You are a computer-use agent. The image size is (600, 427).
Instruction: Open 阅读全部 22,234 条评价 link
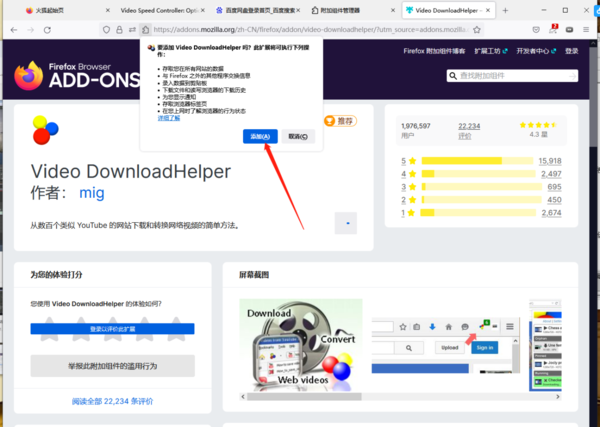(x=112, y=401)
